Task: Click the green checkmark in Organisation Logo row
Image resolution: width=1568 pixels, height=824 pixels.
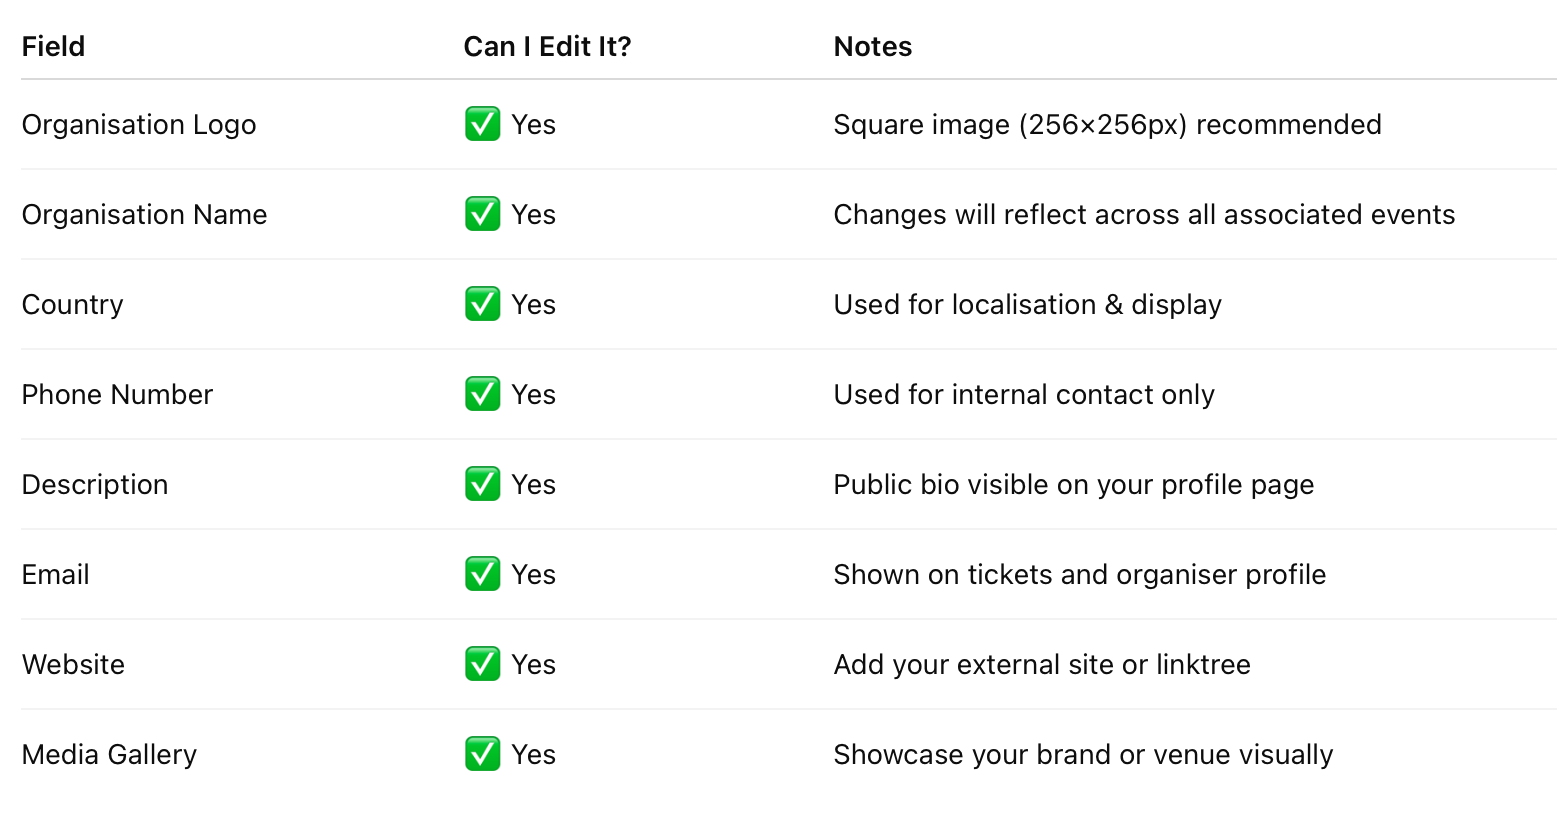Action: pos(482,125)
